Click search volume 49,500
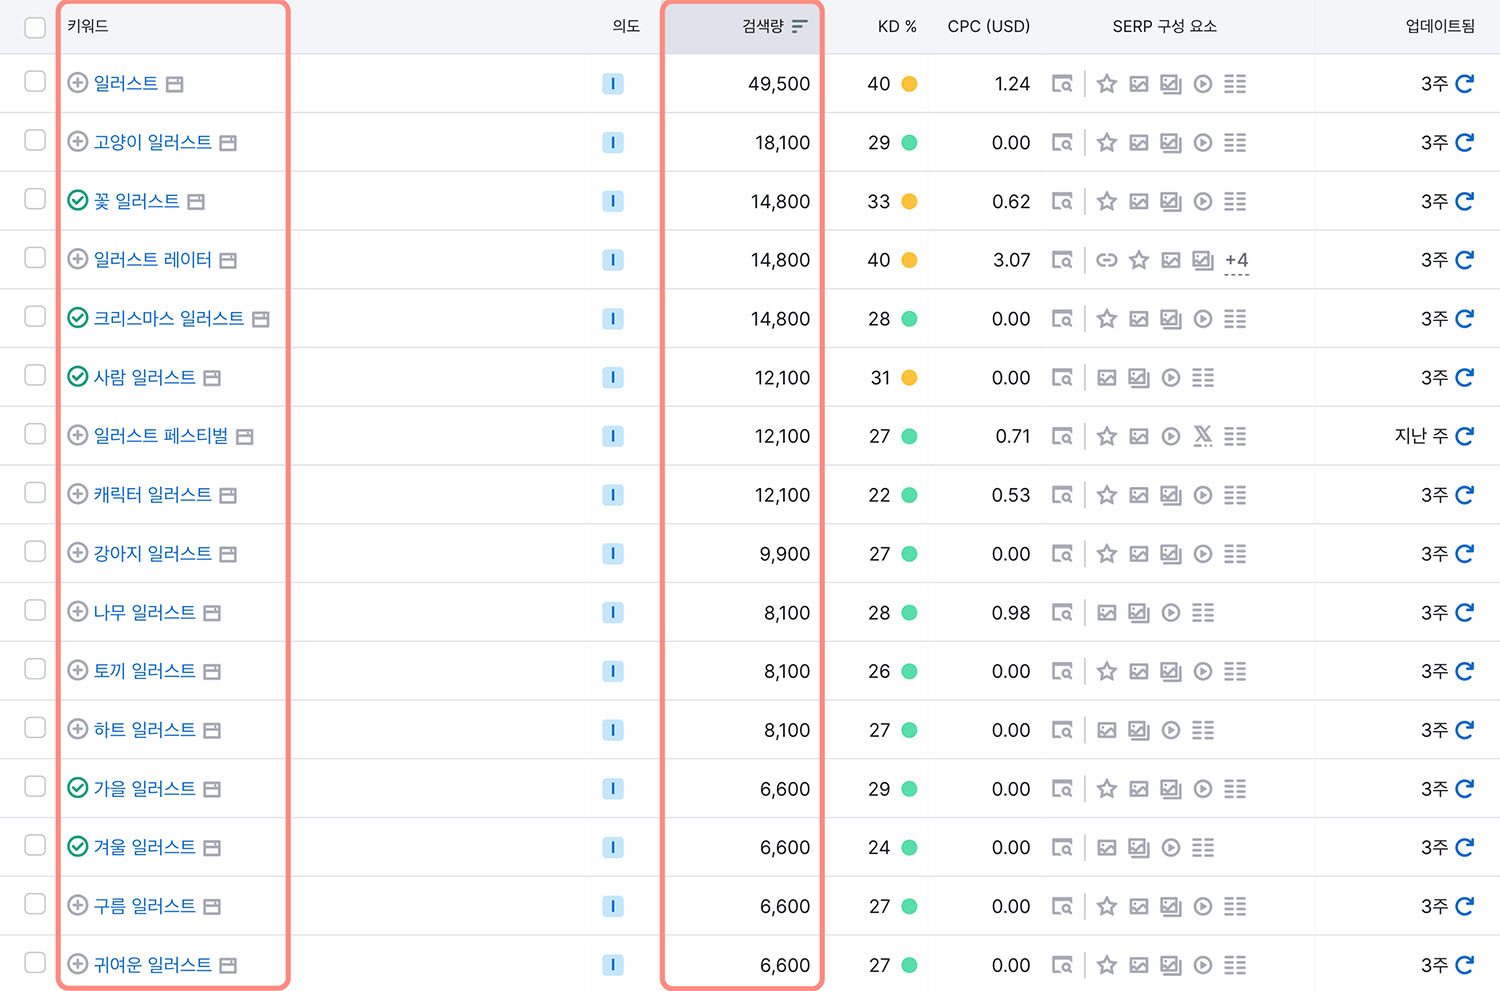Viewport: 1500px width, 991px height. pyautogui.click(x=779, y=84)
